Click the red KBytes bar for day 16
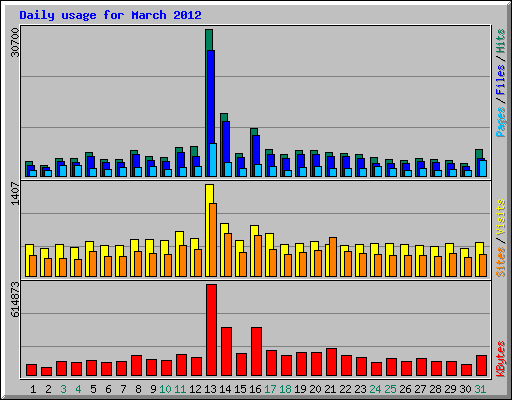Image resolution: width=512 pixels, height=400 pixels. pyautogui.click(x=256, y=352)
